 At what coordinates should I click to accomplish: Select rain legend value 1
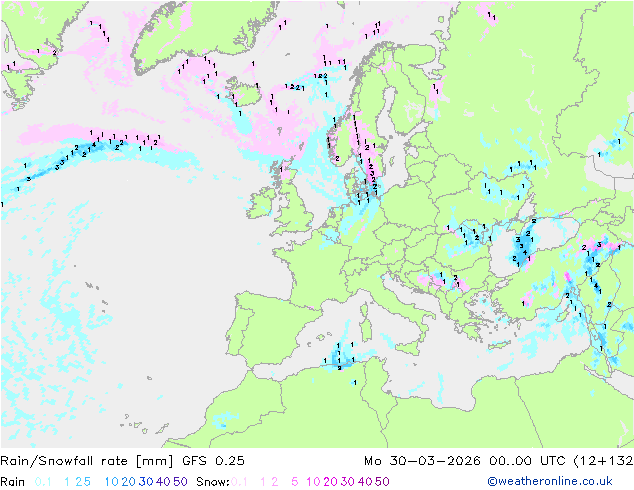67,482
